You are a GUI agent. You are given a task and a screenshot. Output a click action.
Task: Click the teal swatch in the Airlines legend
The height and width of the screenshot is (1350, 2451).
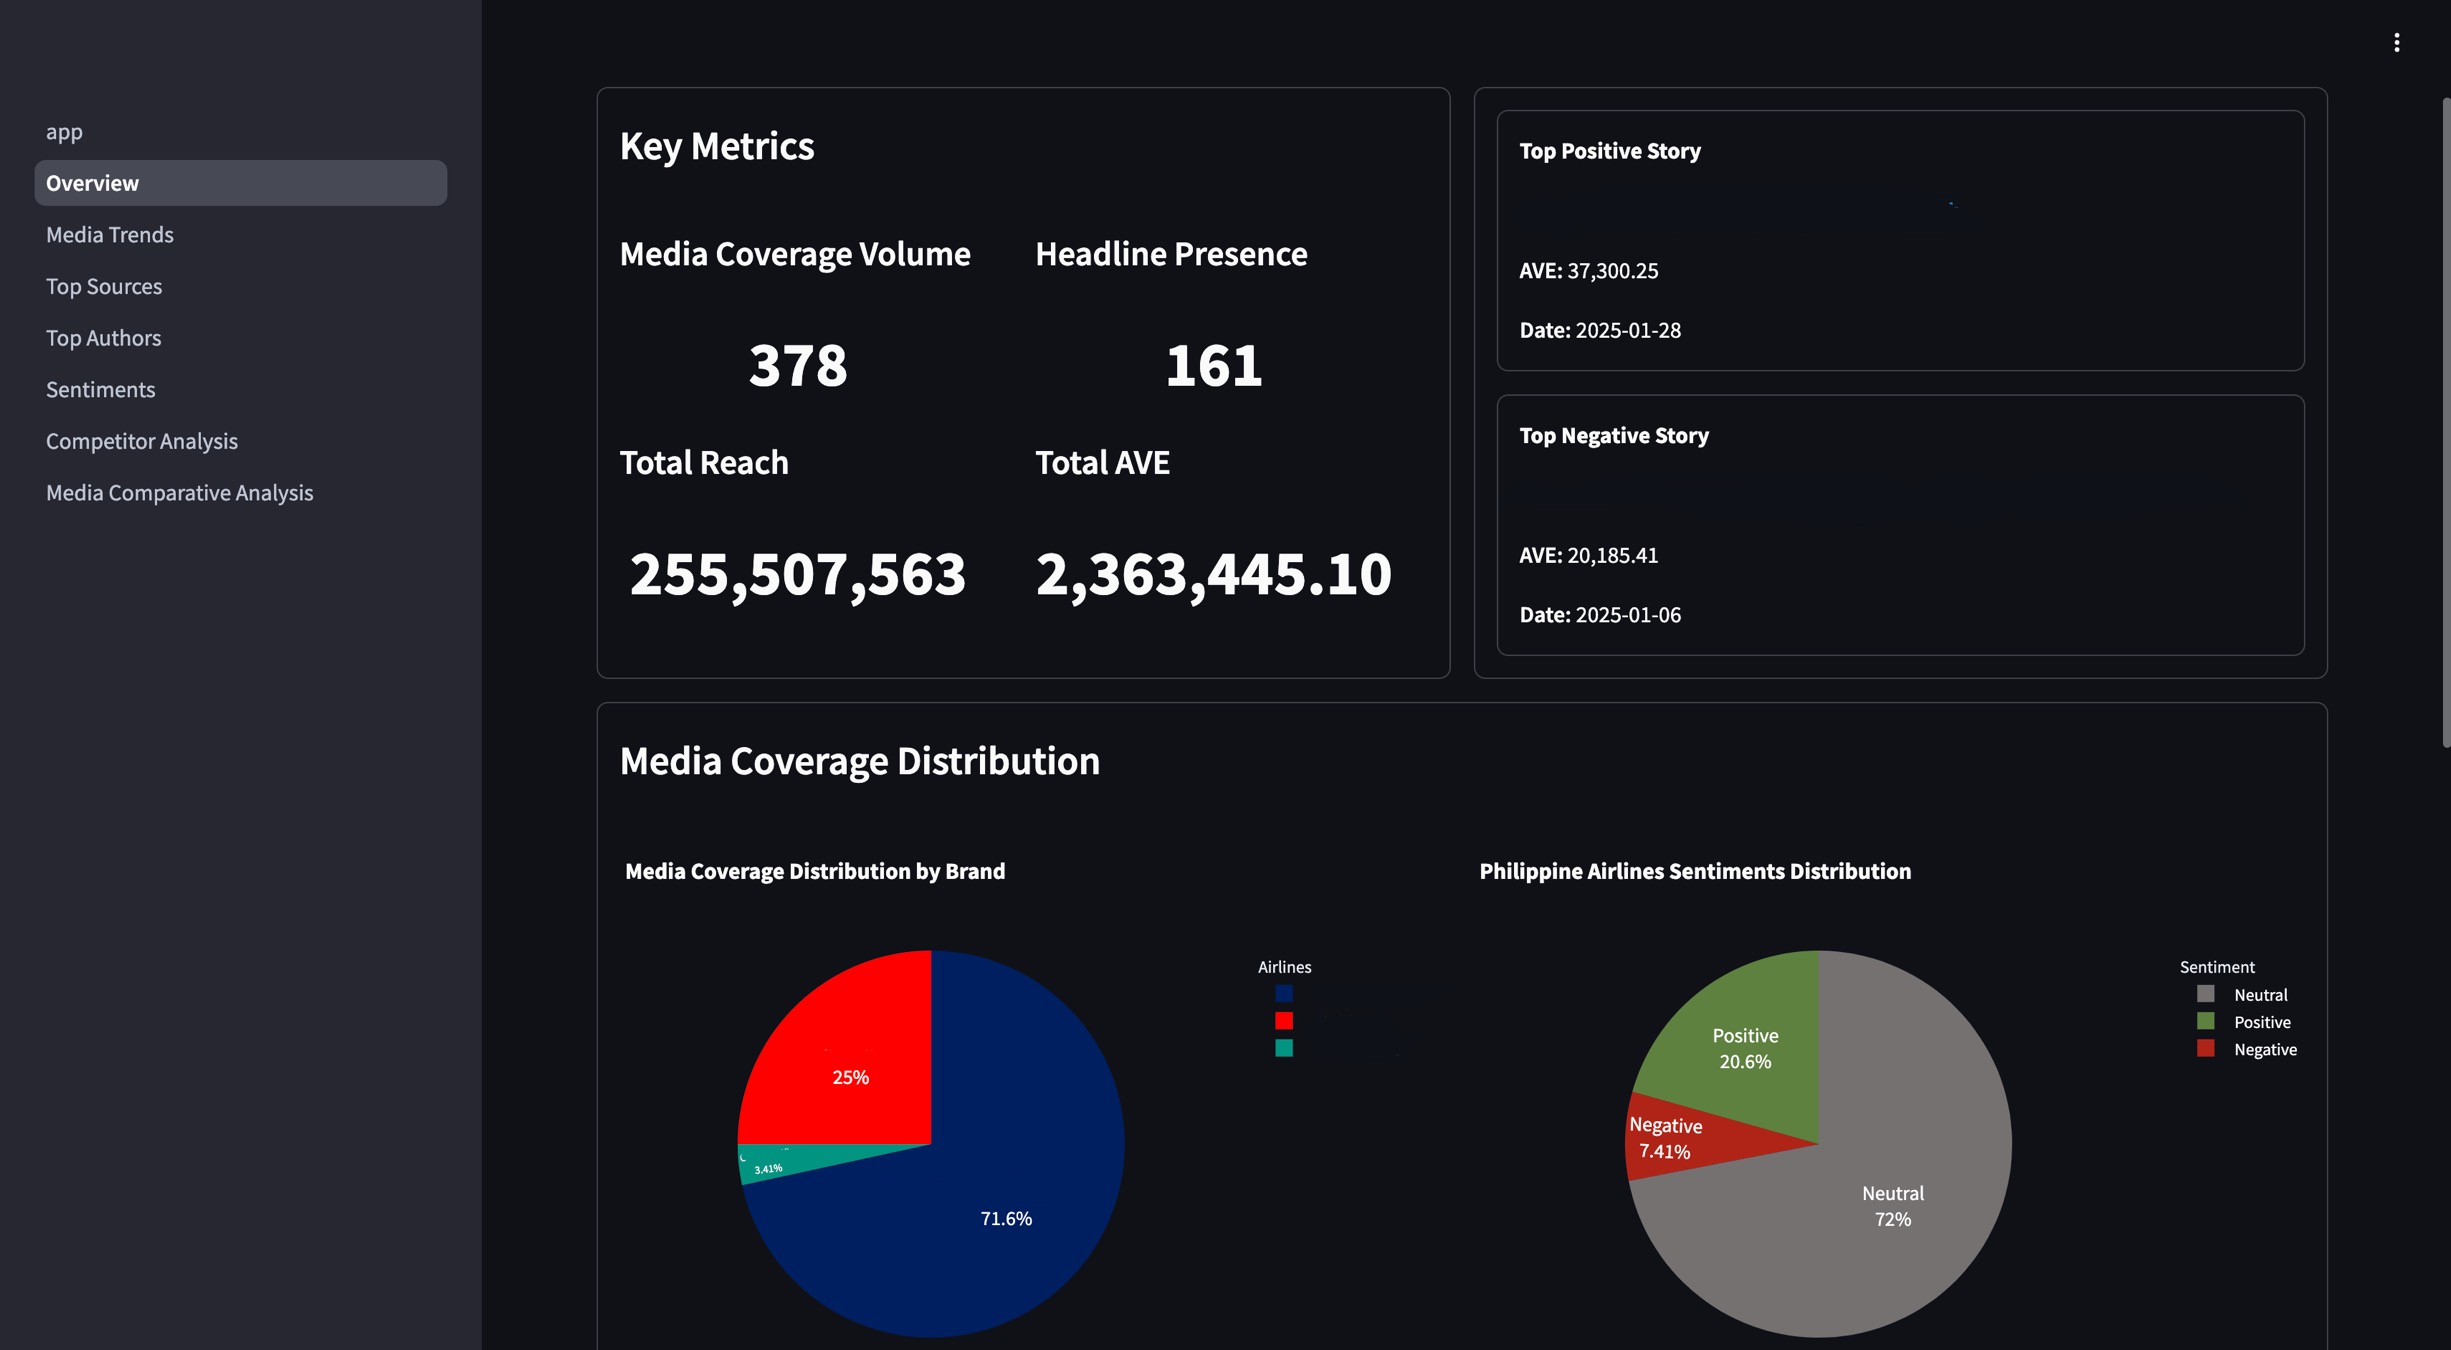[x=1284, y=1049]
